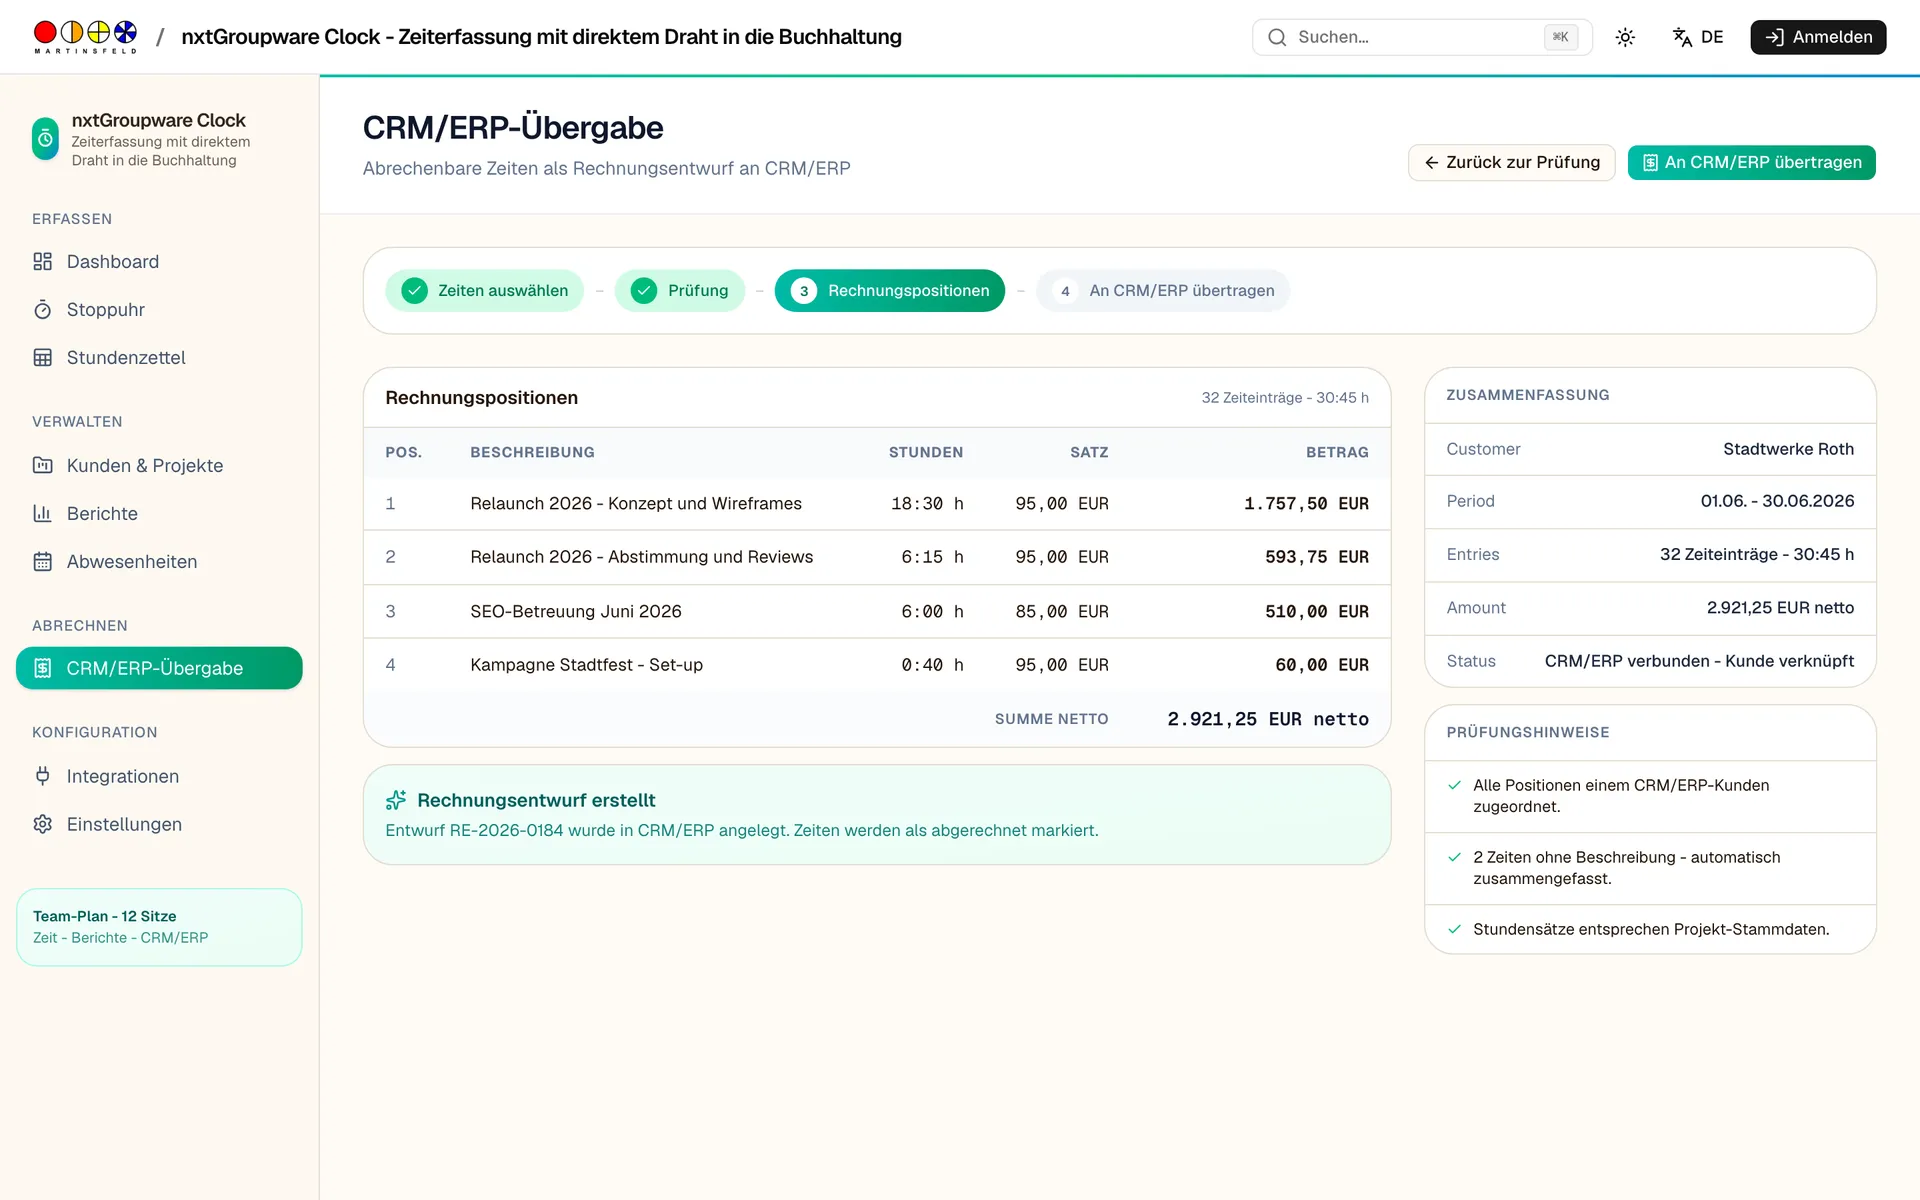This screenshot has width=1920, height=1200.
Task: Click customer value Stadtwerke Roth
Action: (1788, 449)
